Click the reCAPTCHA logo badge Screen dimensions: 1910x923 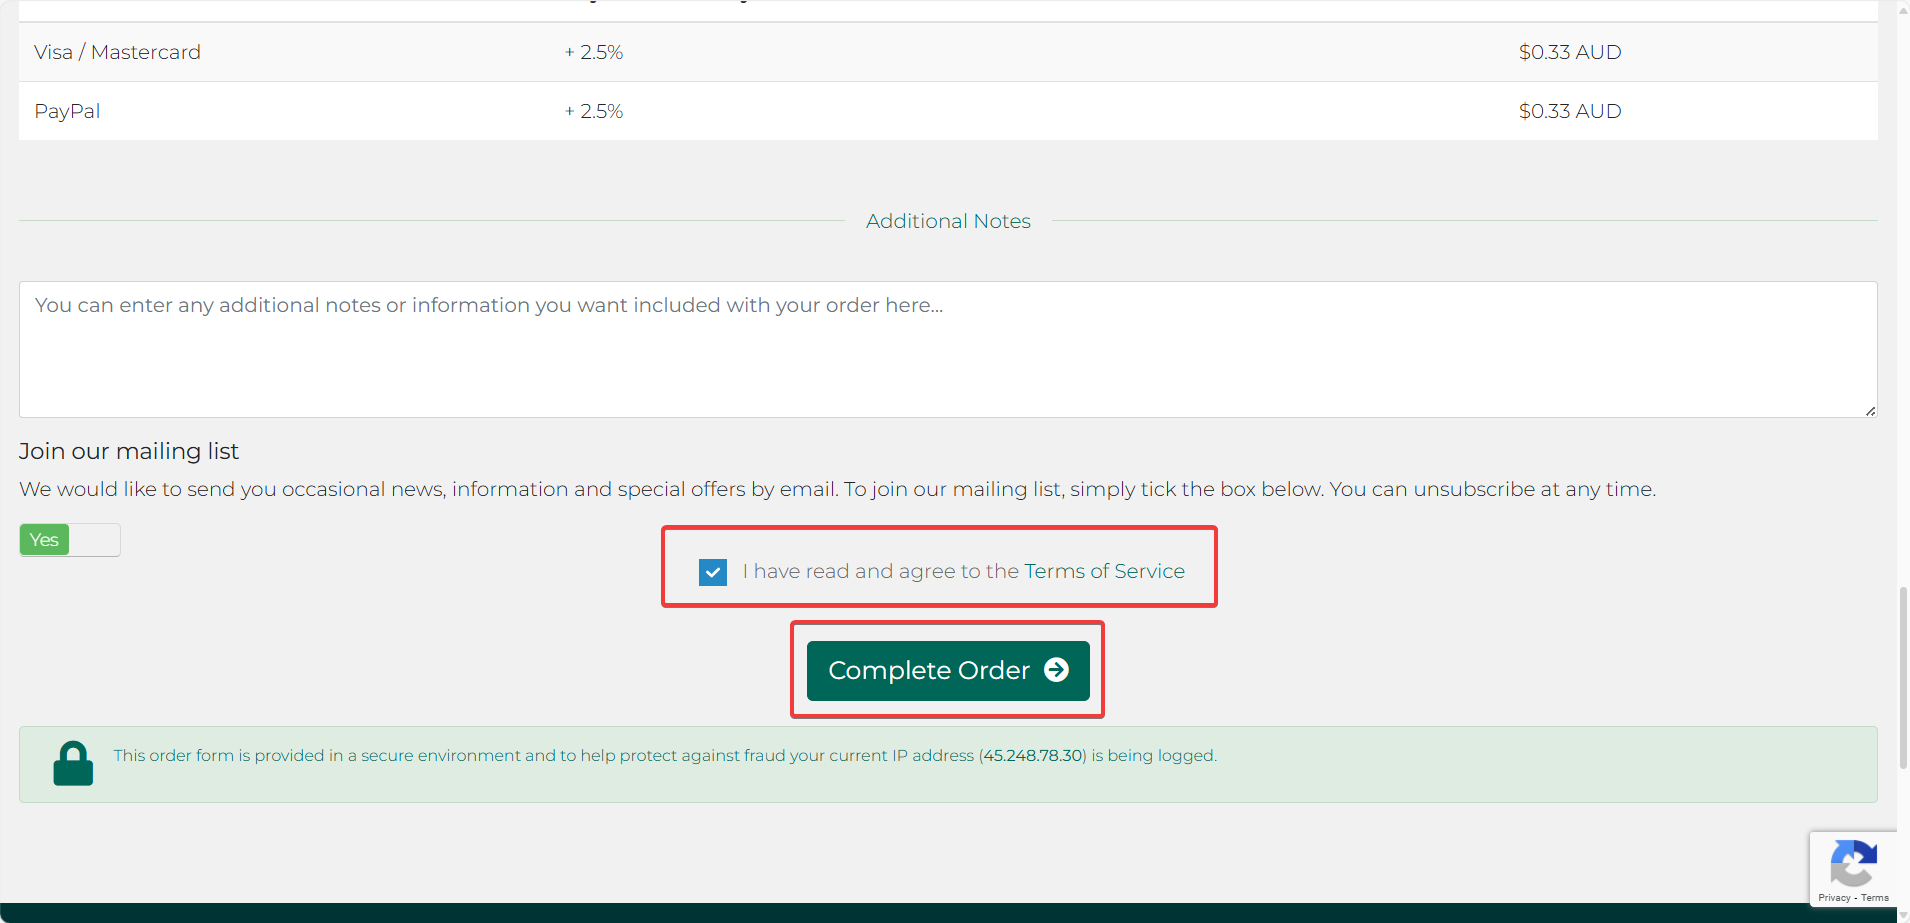click(1853, 862)
